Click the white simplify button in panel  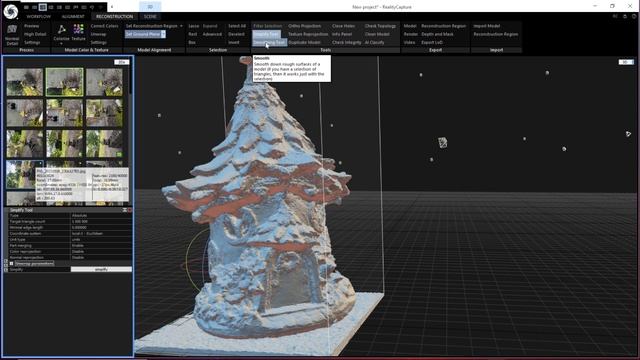point(101,269)
